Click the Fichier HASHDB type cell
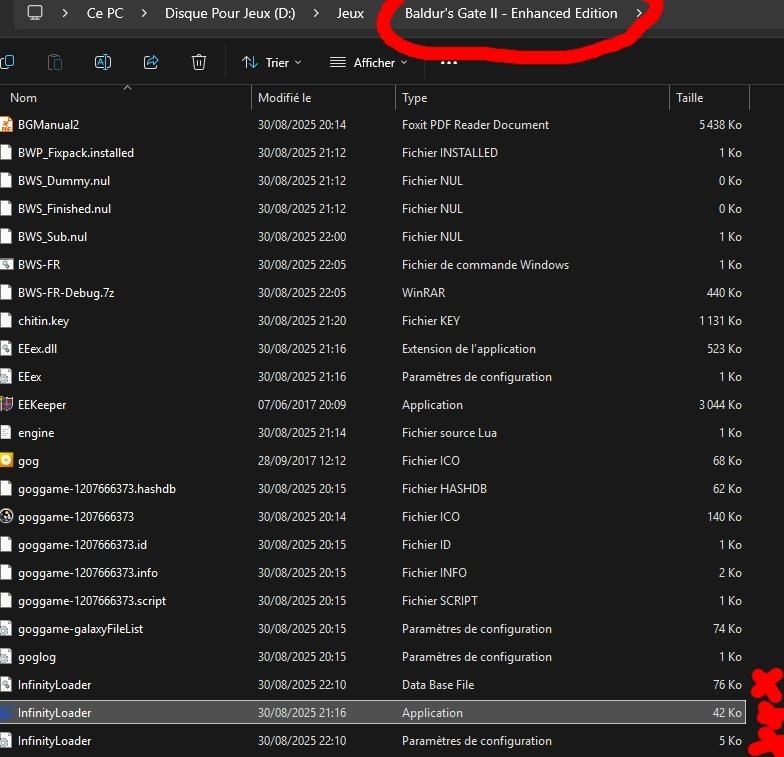This screenshot has height=757, width=784. point(444,488)
